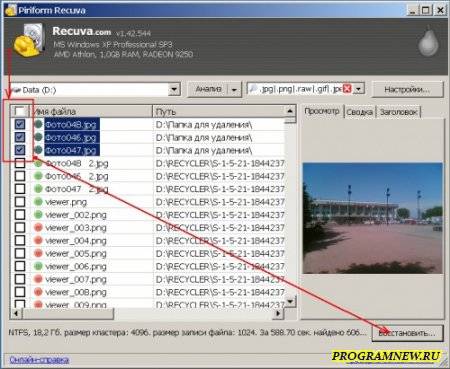Click the green status dot of viewer.png
This screenshot has width=450, height=369.
click(39, 202)
